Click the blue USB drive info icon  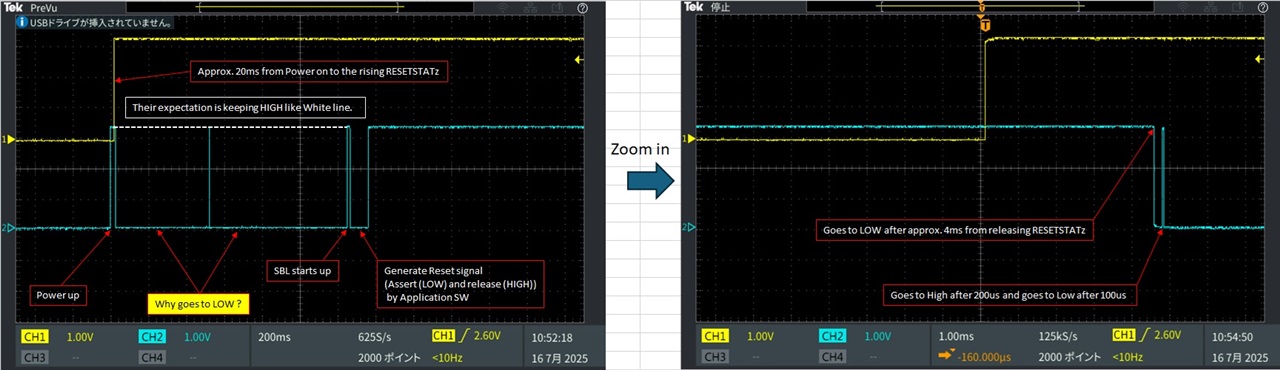pos(21,20)
